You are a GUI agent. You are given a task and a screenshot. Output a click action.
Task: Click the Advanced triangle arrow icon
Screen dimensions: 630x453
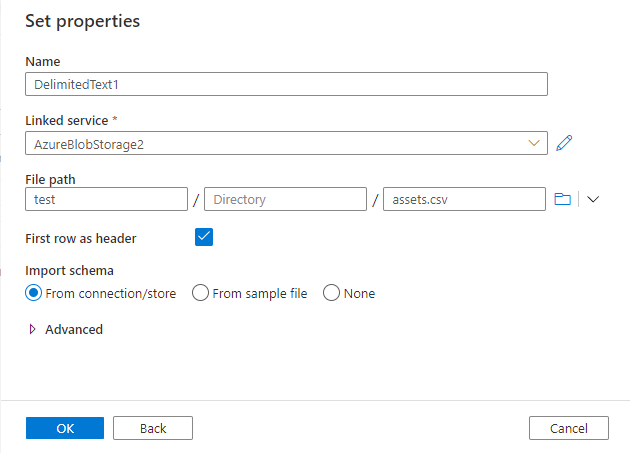33,329
